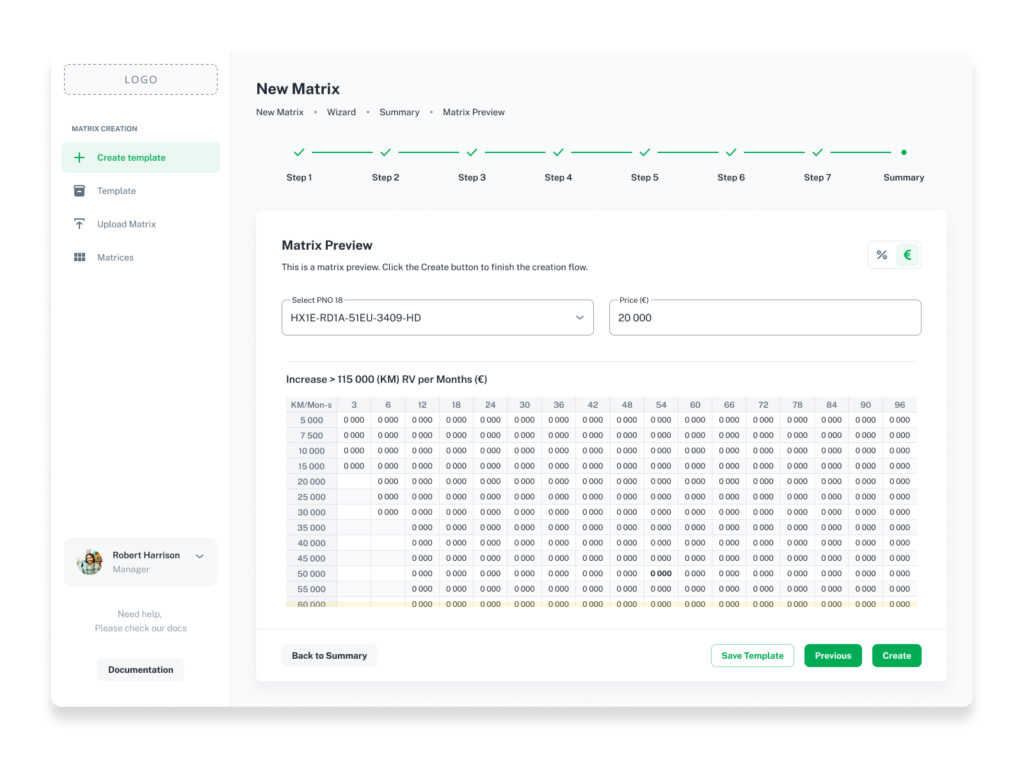The width and height of the screenshot is (1024, 758).
Task: Switch matrix view to euro mode
Action: [907, 255]
